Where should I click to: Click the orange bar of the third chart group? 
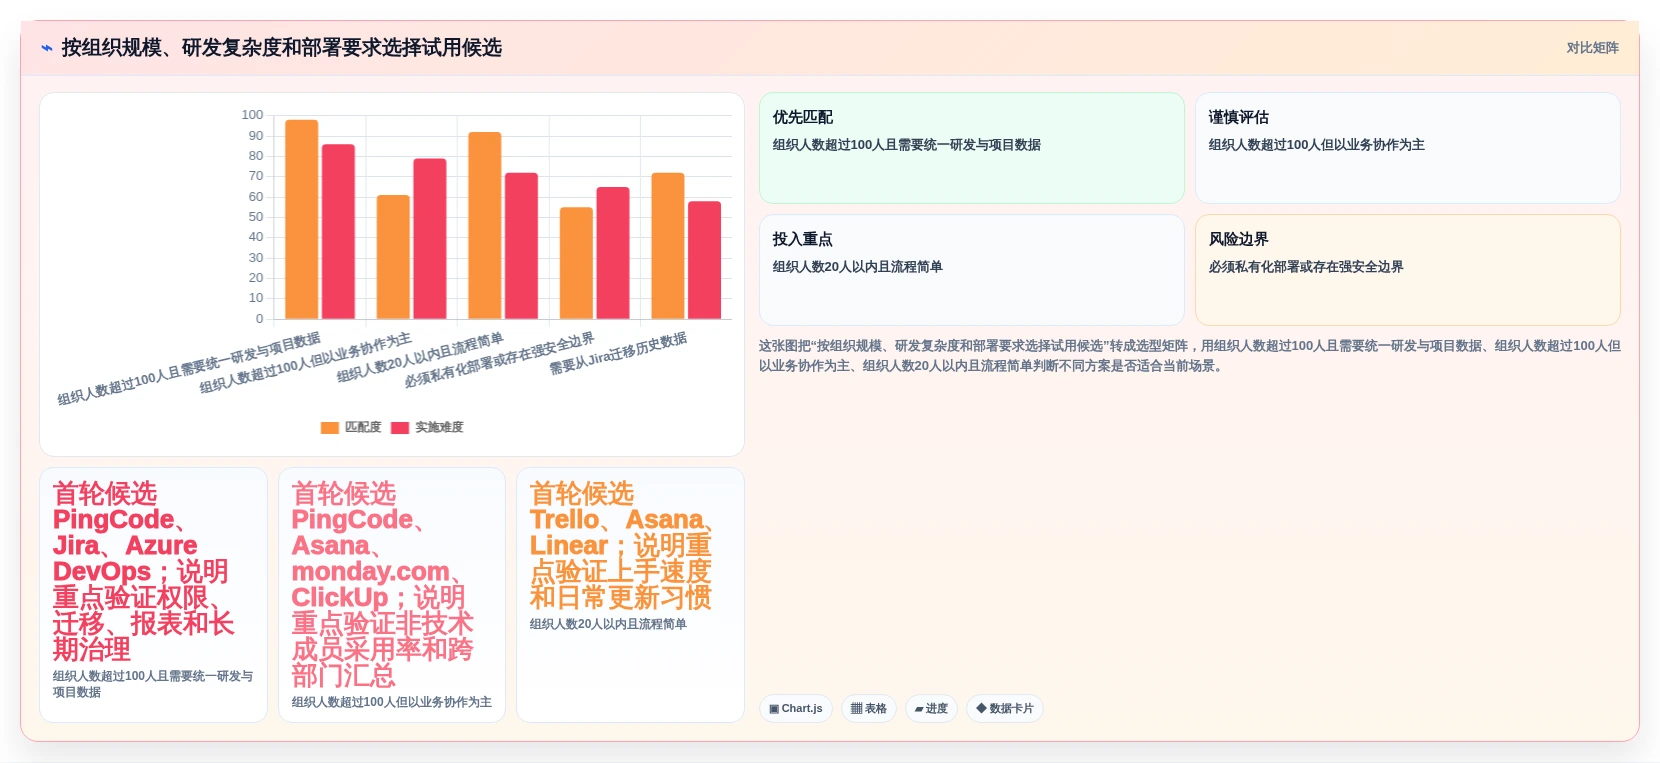point(485,226)
